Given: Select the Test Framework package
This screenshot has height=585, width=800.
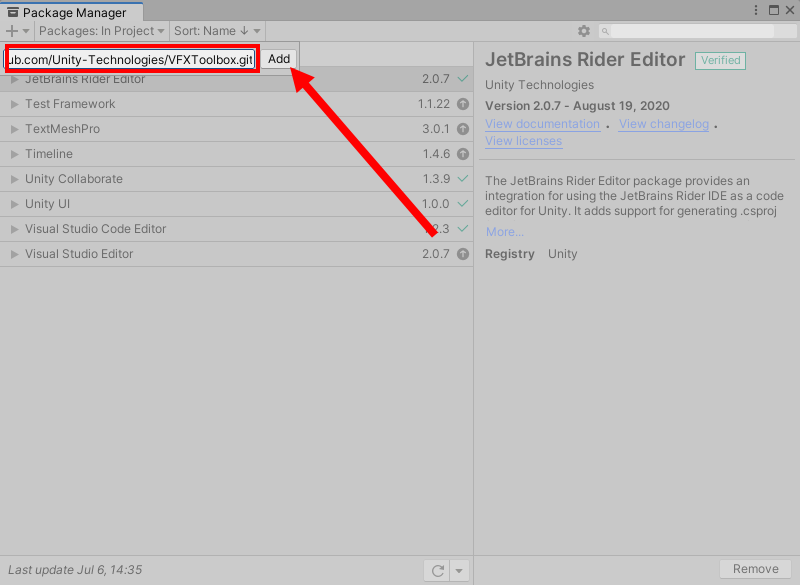Looking at the screenshot, I should click(x=236, y=104).
